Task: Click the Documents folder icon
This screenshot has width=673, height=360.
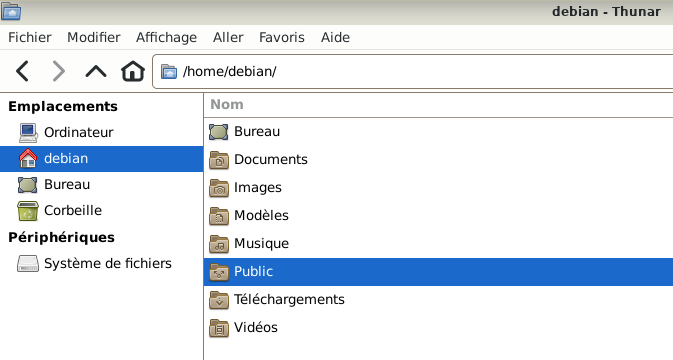Action: [219, 160]
